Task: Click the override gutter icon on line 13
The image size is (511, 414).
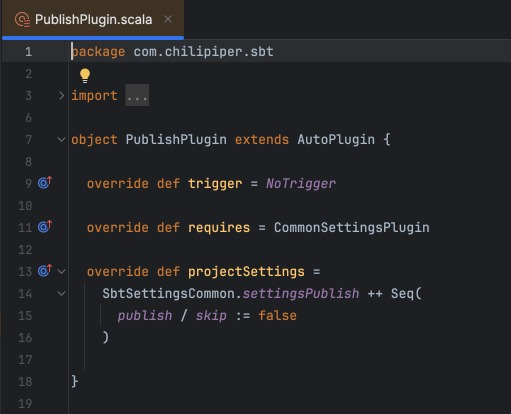Action: (45, 270)
